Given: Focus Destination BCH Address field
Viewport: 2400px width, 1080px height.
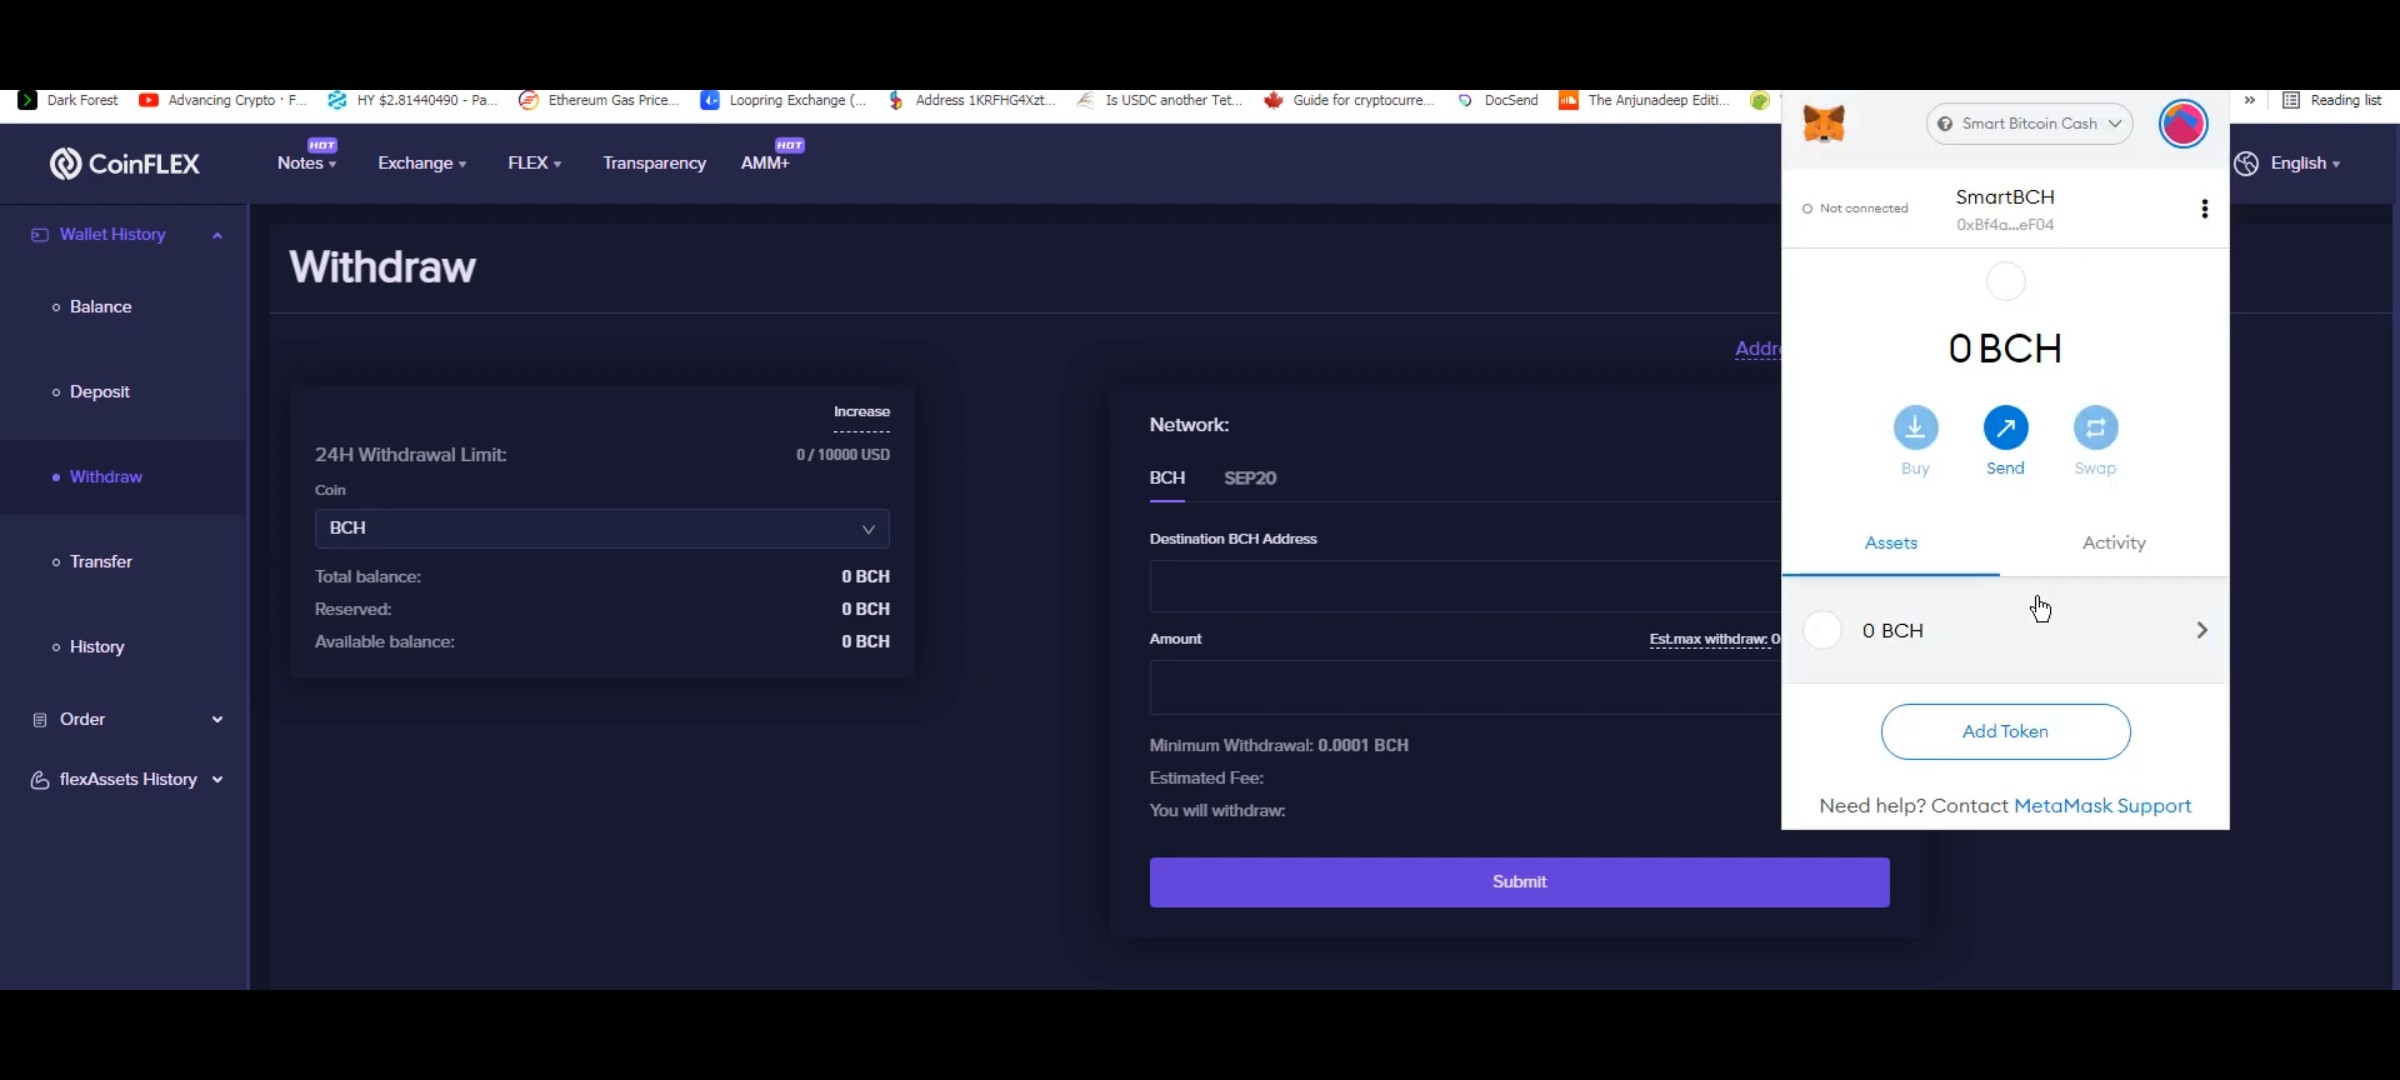Looking at the screenshot, I should pos(1465,586).
